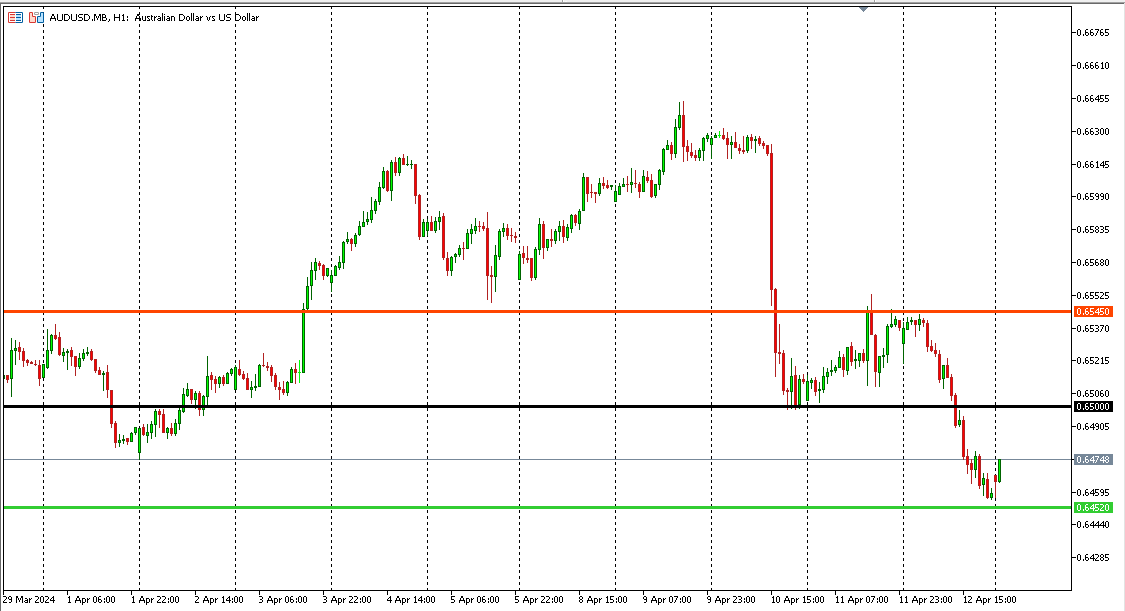Click the 0.65370 price scale value
Screen dimensions: 1125x611
pos(1093,328)
